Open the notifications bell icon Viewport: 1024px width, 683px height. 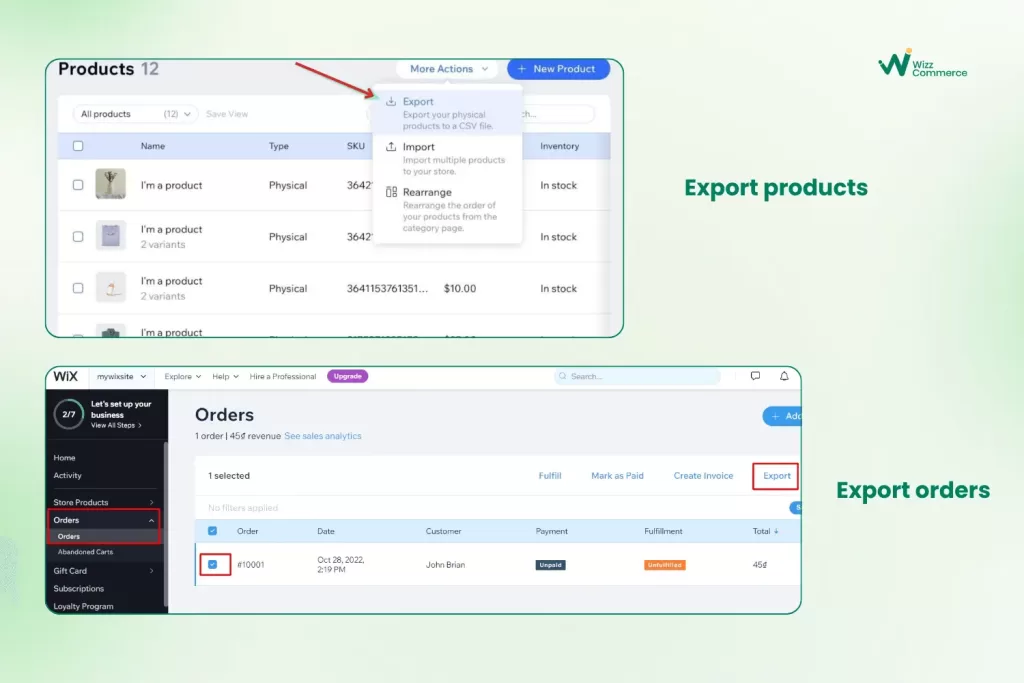pos(784,376)
